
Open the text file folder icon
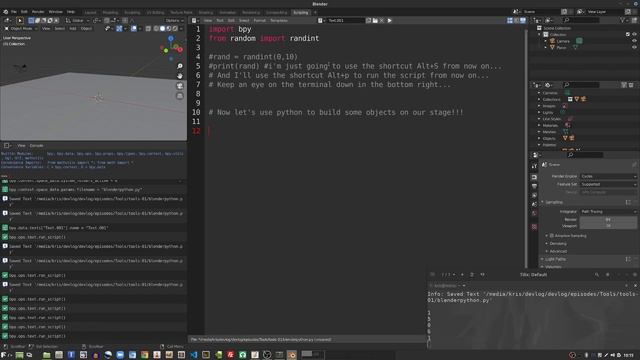pos(375,20)
